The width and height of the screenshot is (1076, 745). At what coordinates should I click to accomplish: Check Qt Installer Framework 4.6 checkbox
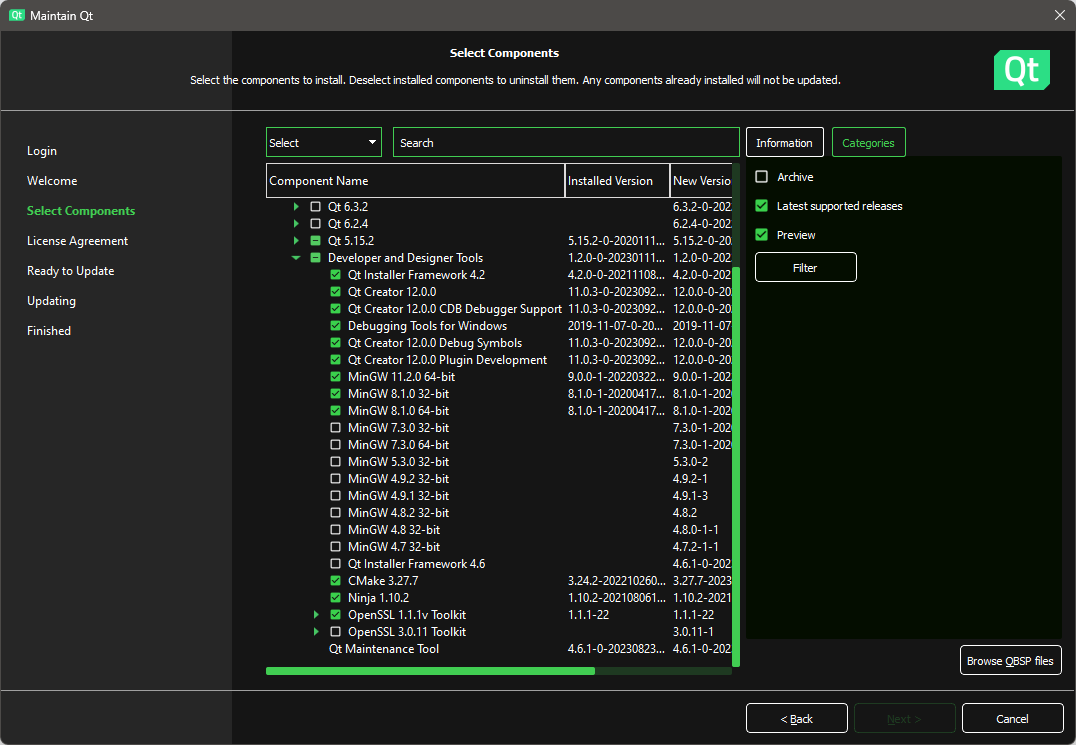[336, 564]
